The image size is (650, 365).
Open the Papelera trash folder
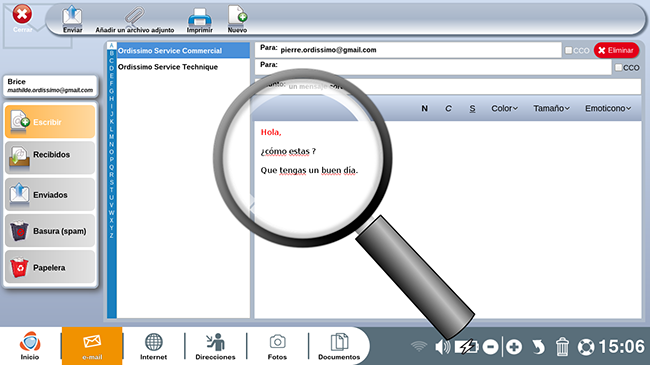(x=50, y=267)
